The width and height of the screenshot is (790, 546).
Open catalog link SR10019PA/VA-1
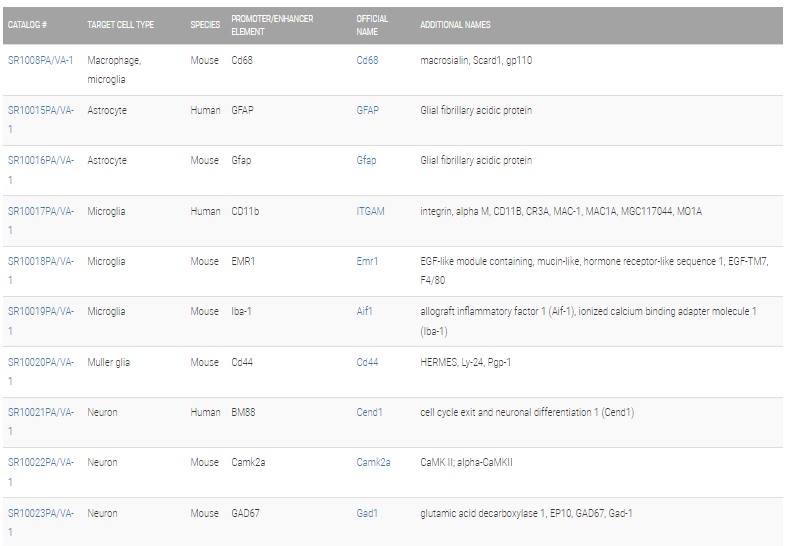coord(41,321)
